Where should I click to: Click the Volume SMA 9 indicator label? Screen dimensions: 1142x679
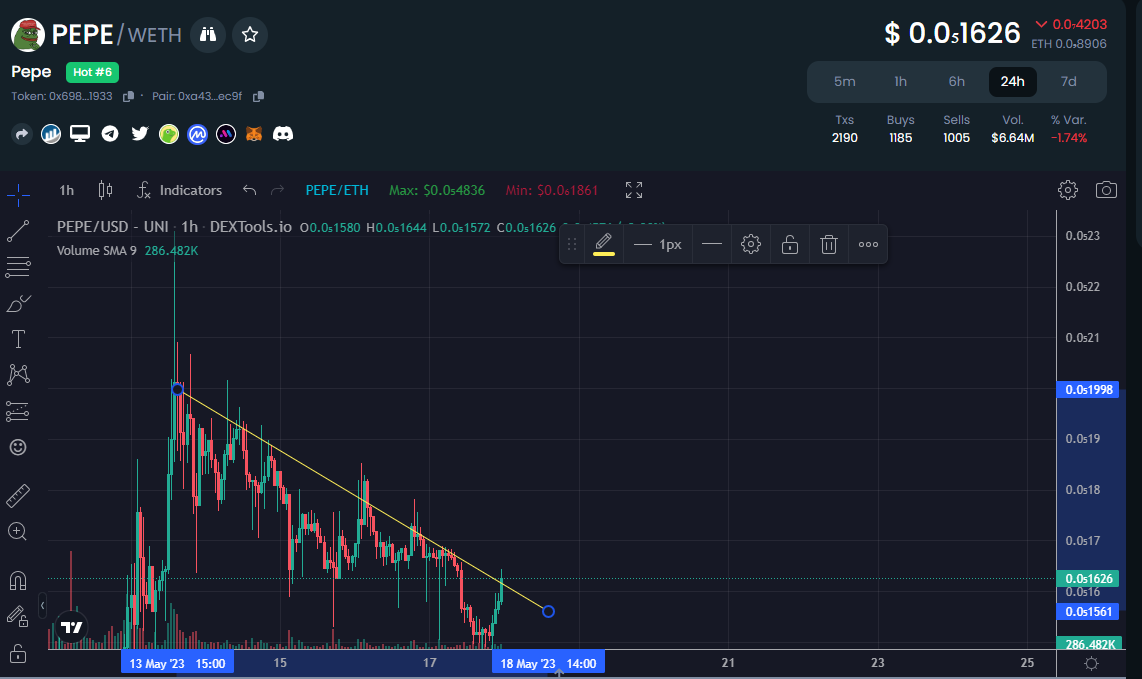[97, 251]
